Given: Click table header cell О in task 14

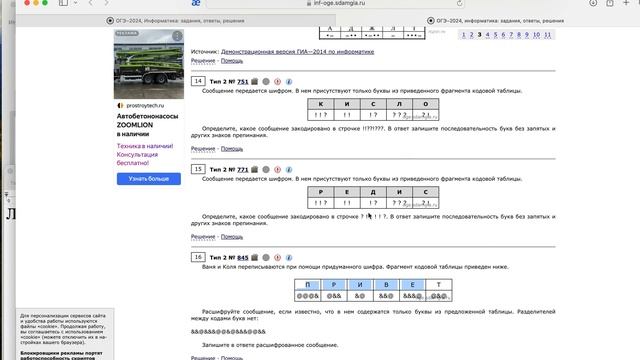Looking at the screenshot, I should 425,104.
